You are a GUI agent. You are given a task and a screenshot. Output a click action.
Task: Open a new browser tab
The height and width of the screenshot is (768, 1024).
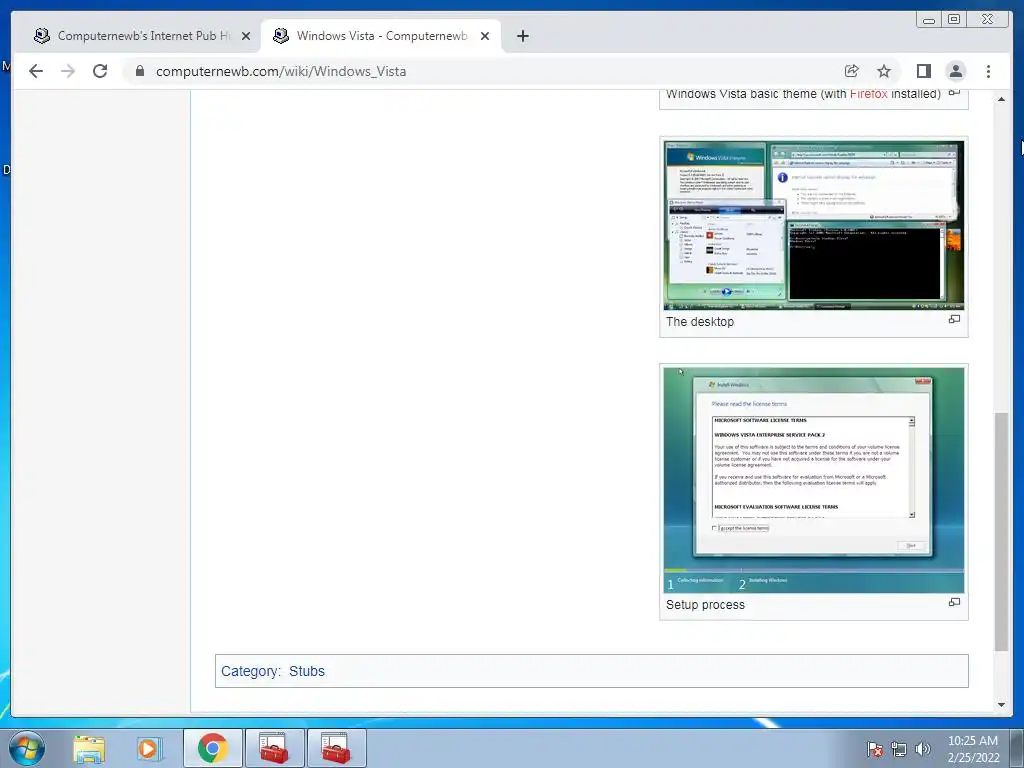(522, 36)
